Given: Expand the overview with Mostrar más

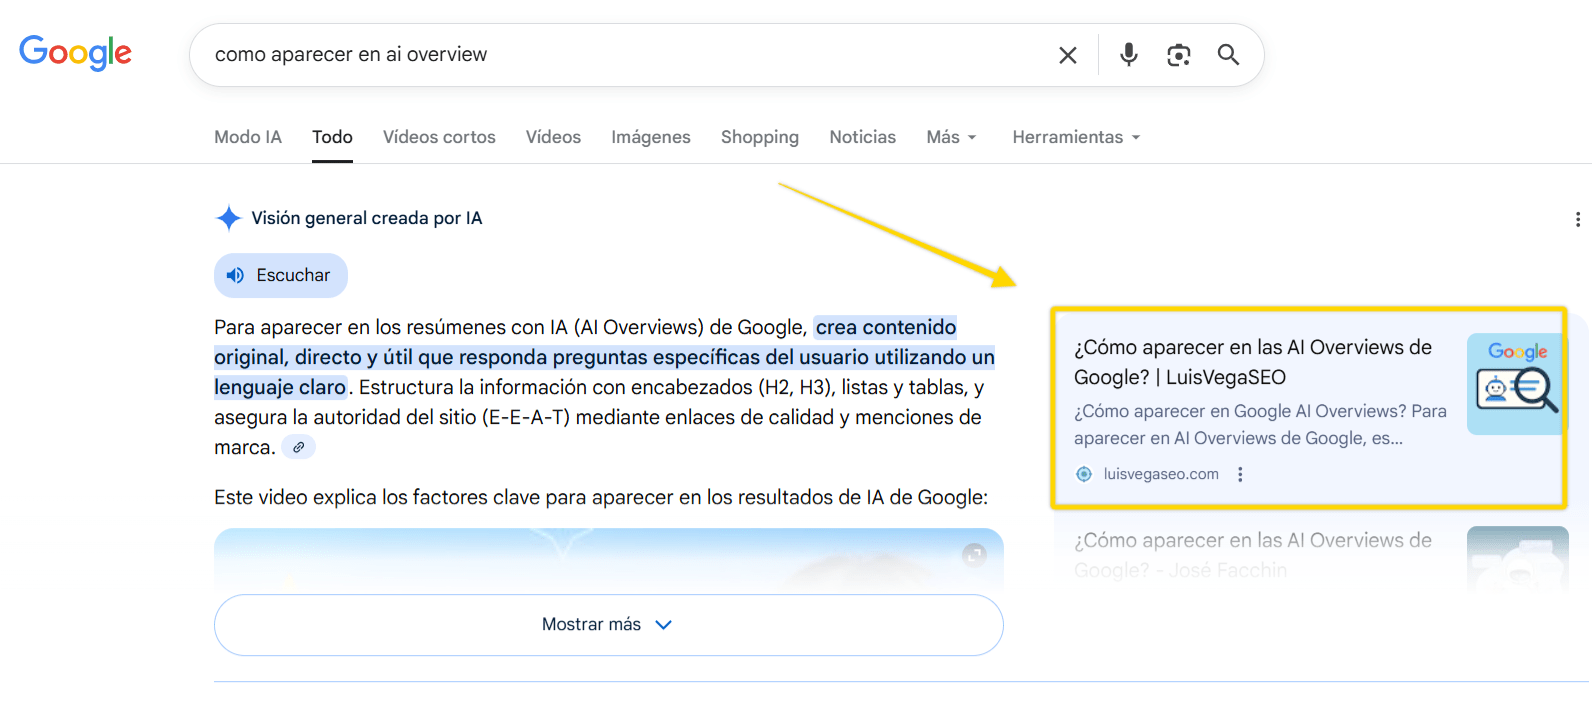Looking at the screenshot, I should [608, 625].
